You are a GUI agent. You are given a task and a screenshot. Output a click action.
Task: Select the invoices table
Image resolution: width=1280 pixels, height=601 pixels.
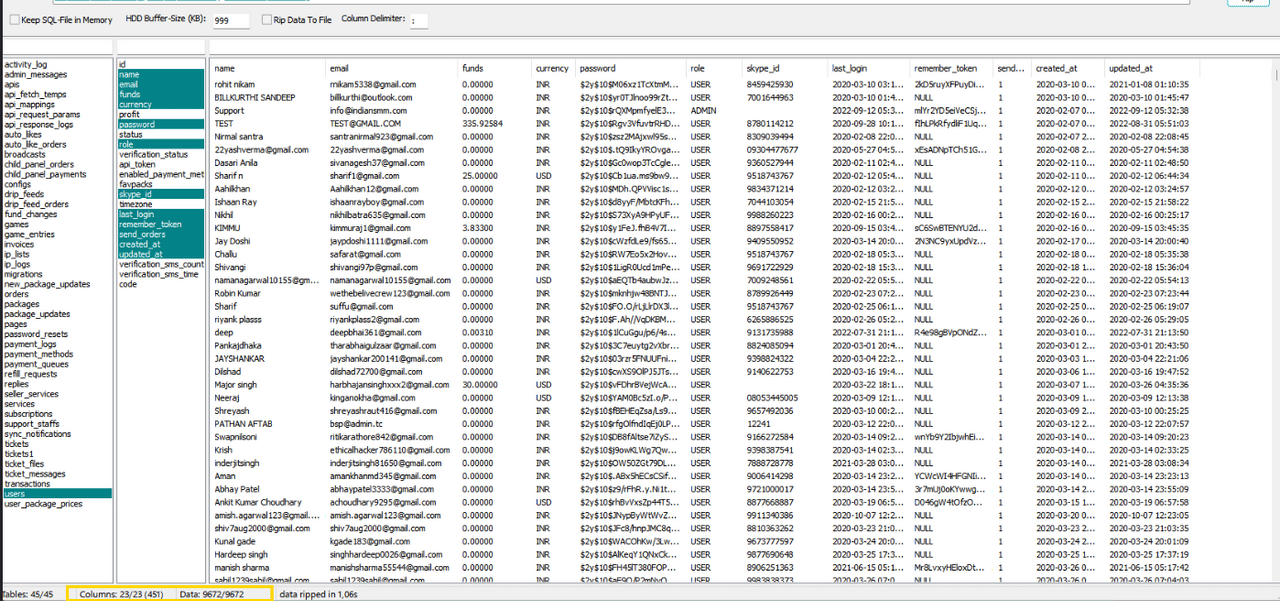(x=19, y=244)
